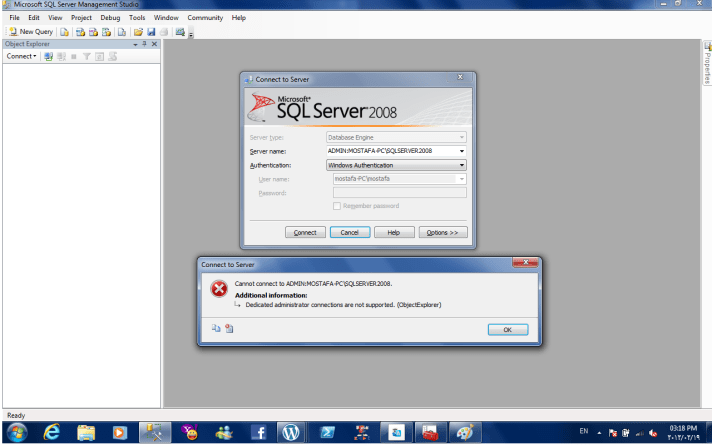
Task: Click the Windows Start orb
Action: [x=17, y=432]
